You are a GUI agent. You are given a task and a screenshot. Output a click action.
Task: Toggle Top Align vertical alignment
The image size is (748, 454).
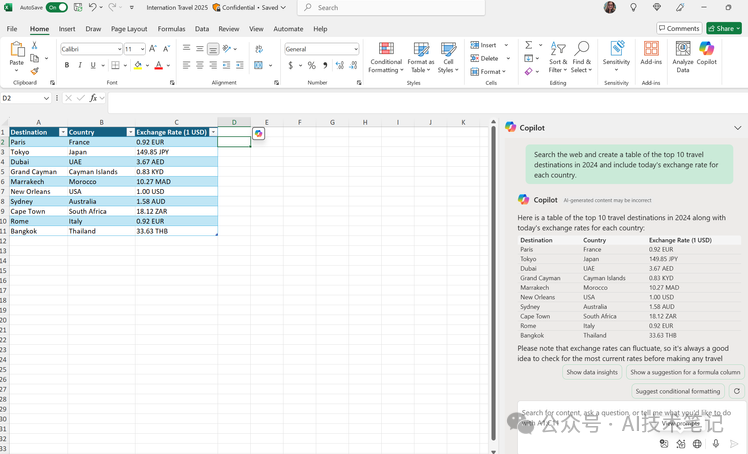[x=187, y=49]
